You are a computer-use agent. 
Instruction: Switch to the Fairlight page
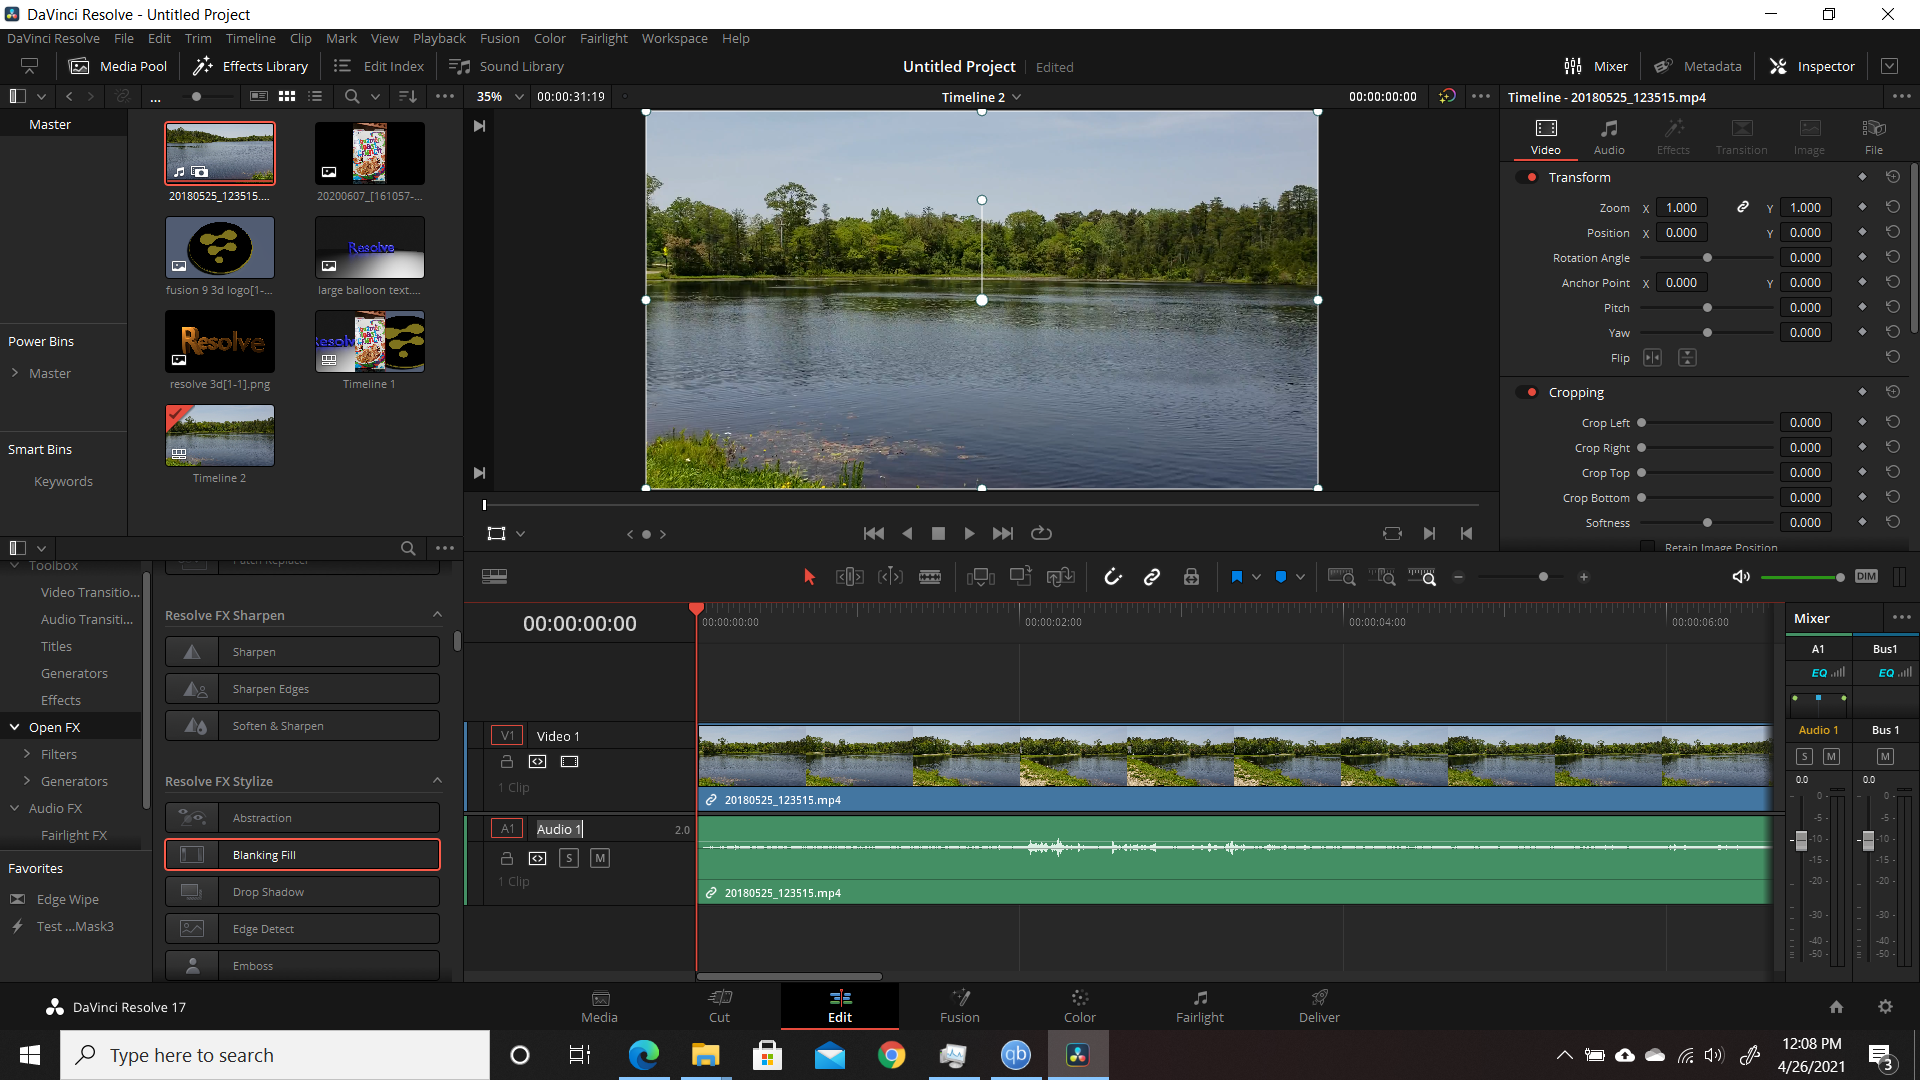coord(1200,1006)
